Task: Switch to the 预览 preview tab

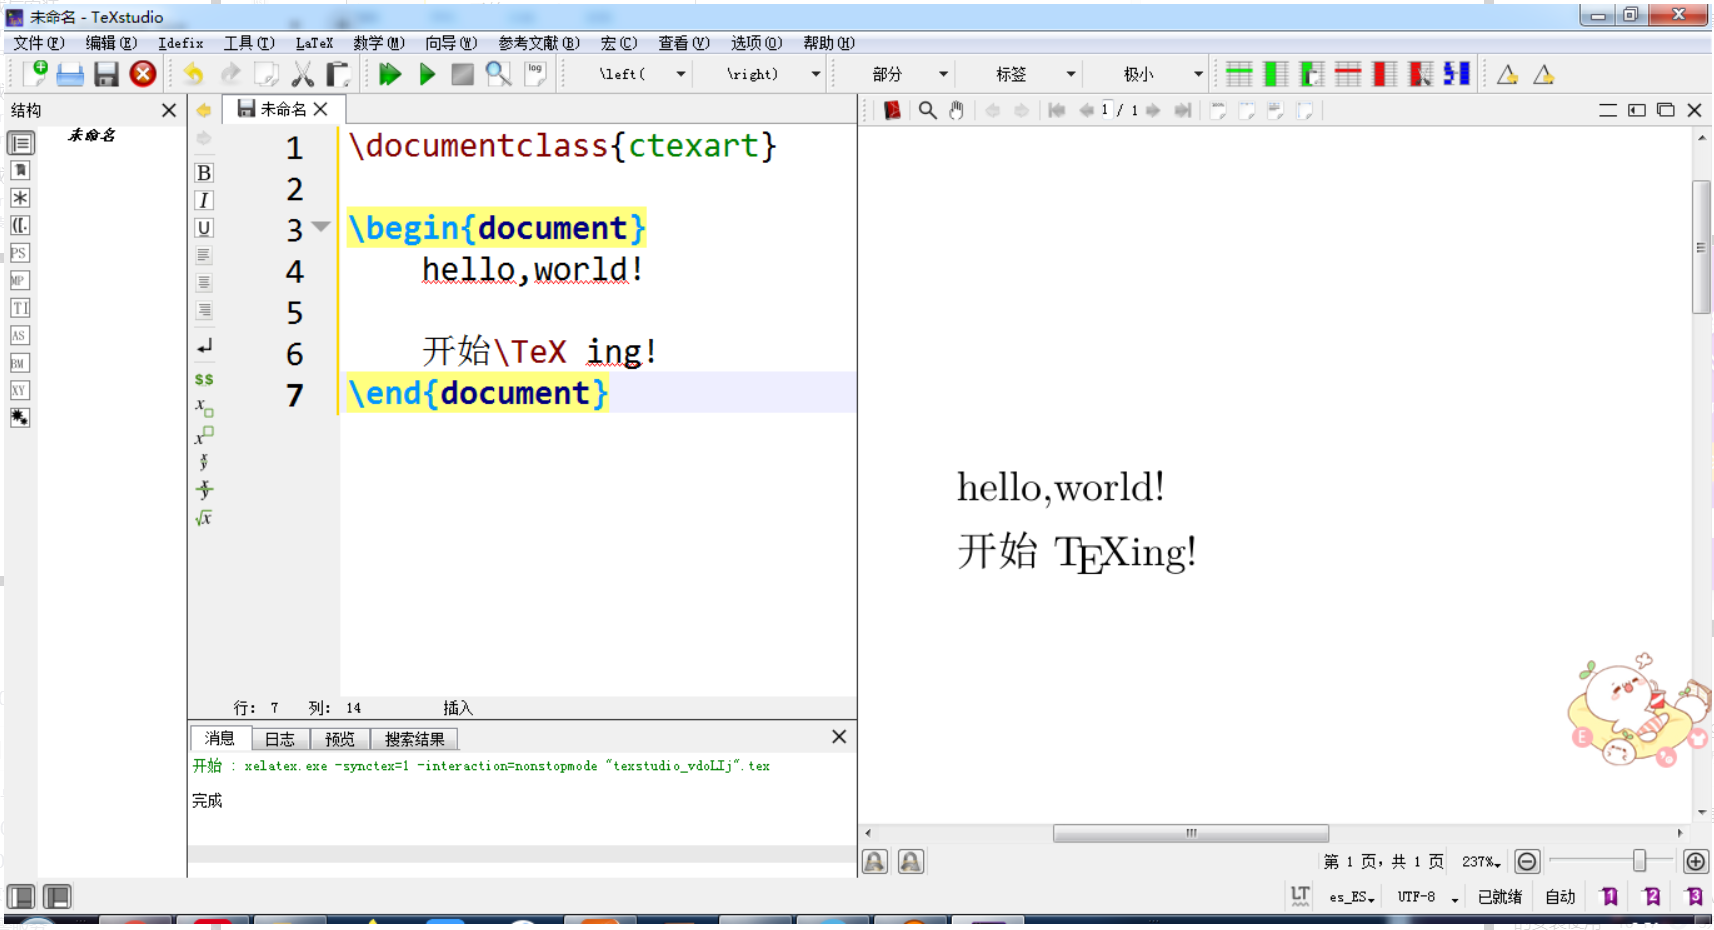Action: 340,739
